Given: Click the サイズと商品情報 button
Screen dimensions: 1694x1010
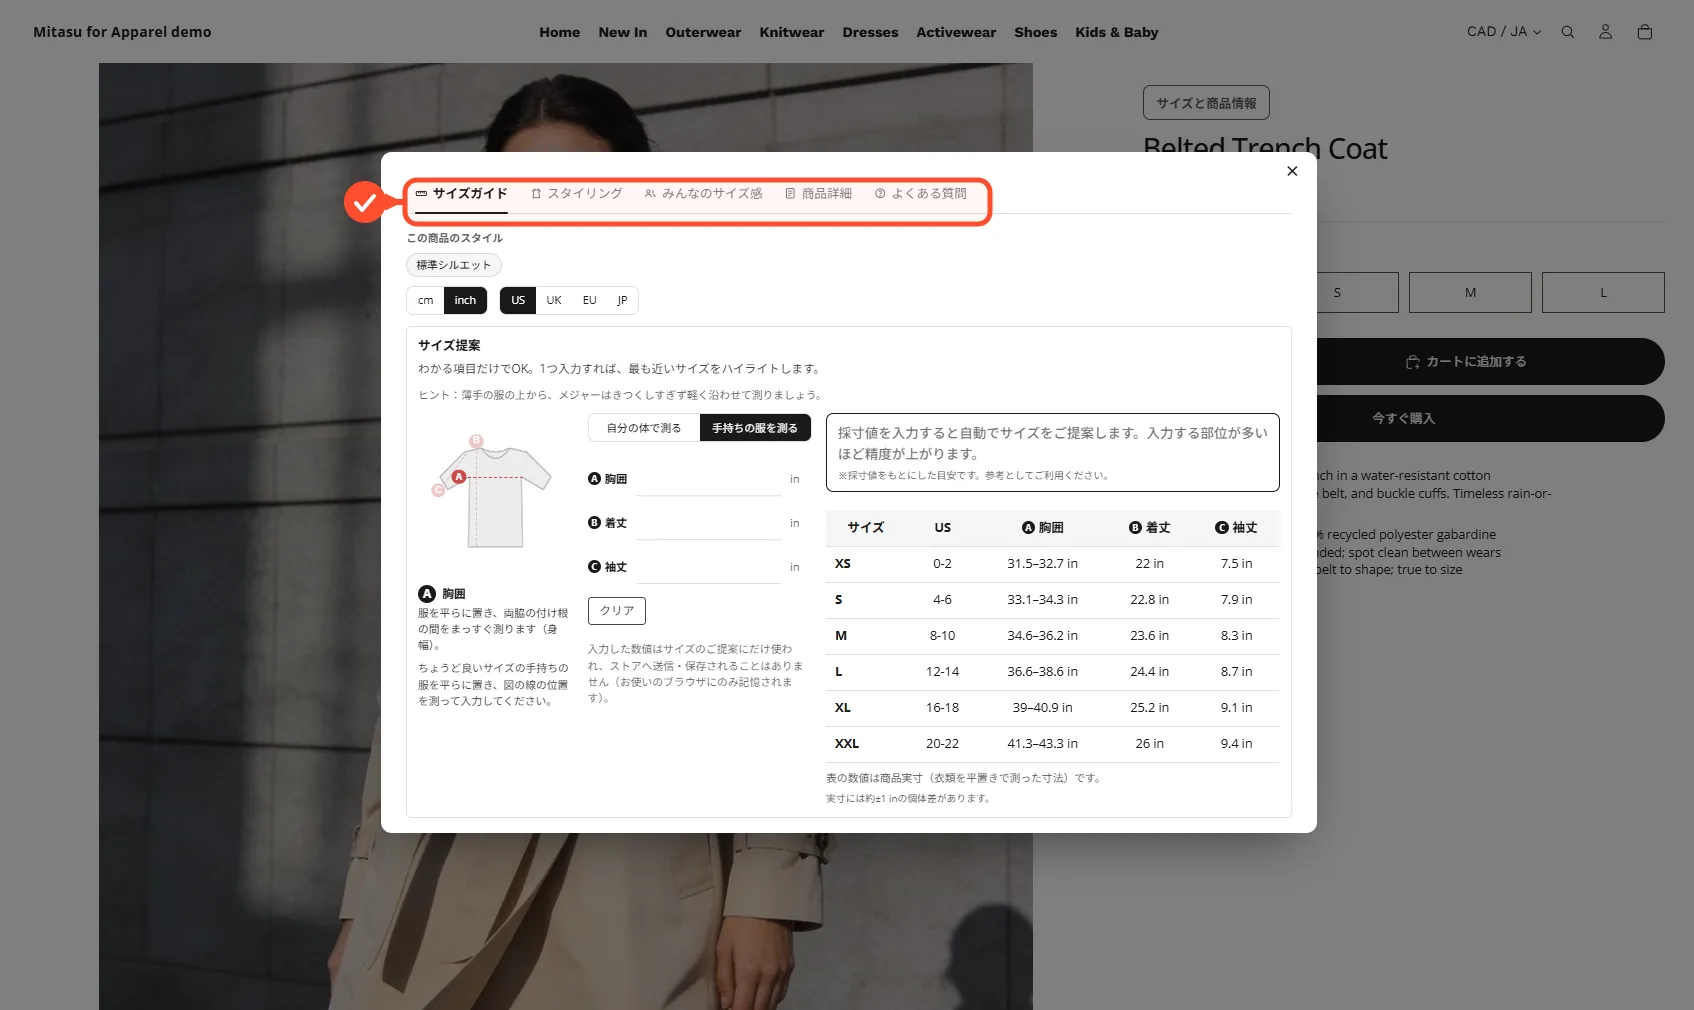Looking at the screenshot, I should pyautogui.click(x=1206, y=103).
